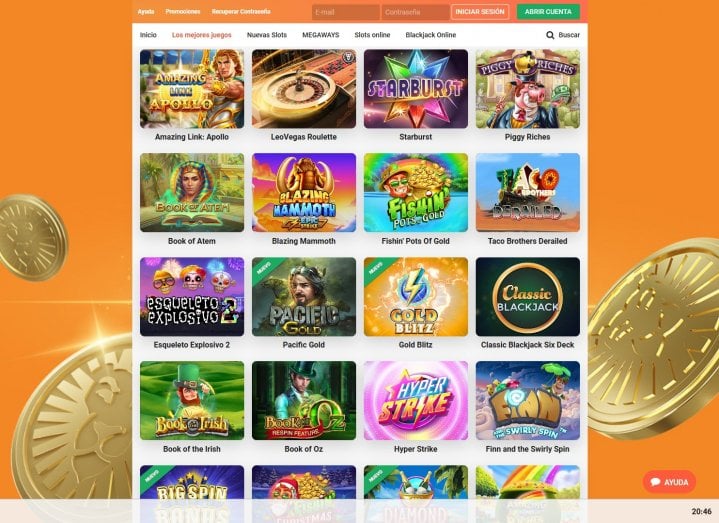719x523 pixels.
Task: Open the MEGAWAYS tab
Action: (321, 35)
